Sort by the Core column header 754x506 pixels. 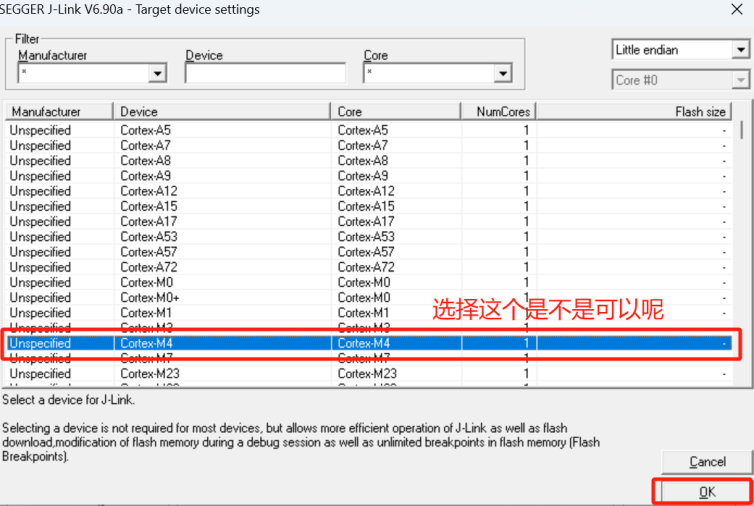click(x=396, y=112)
